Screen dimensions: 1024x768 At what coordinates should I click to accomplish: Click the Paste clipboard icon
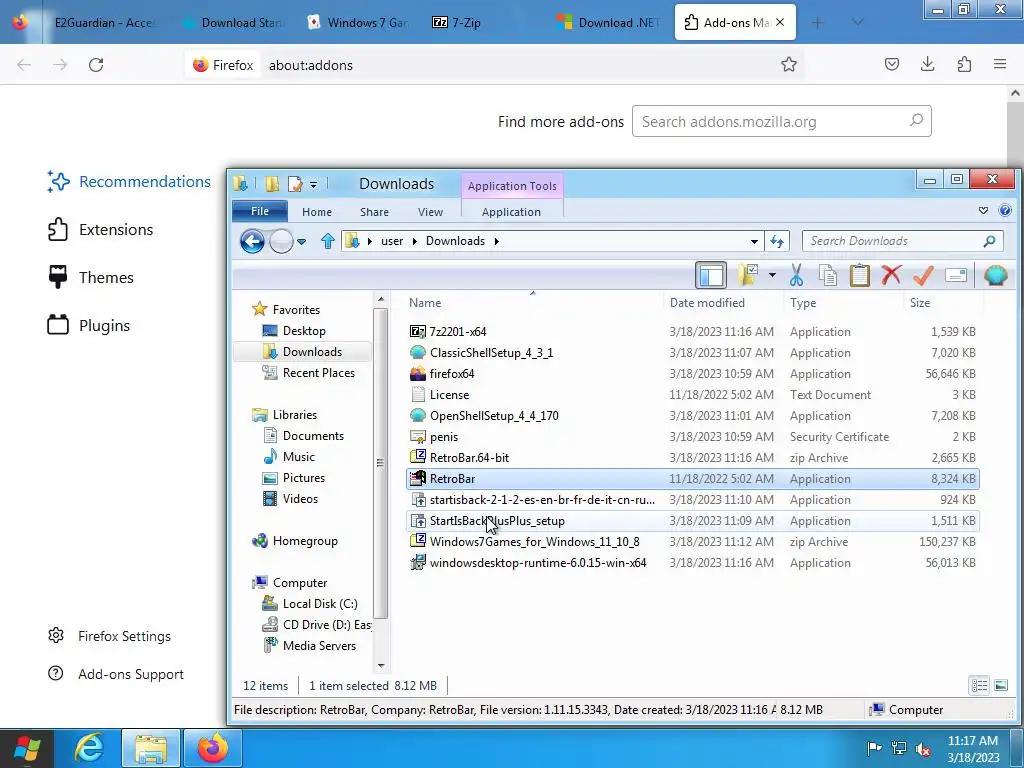coord(859,275)
